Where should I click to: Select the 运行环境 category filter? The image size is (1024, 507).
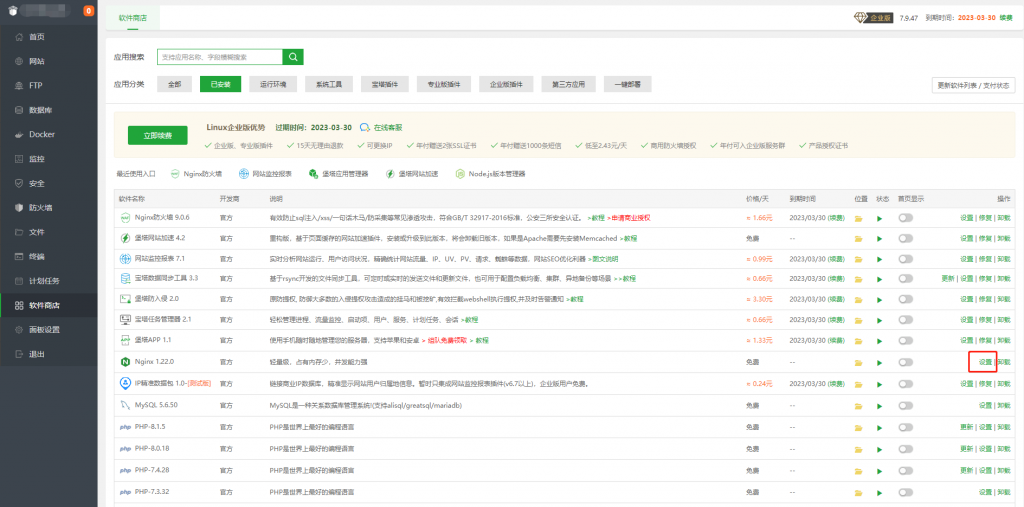click(274, 85)
